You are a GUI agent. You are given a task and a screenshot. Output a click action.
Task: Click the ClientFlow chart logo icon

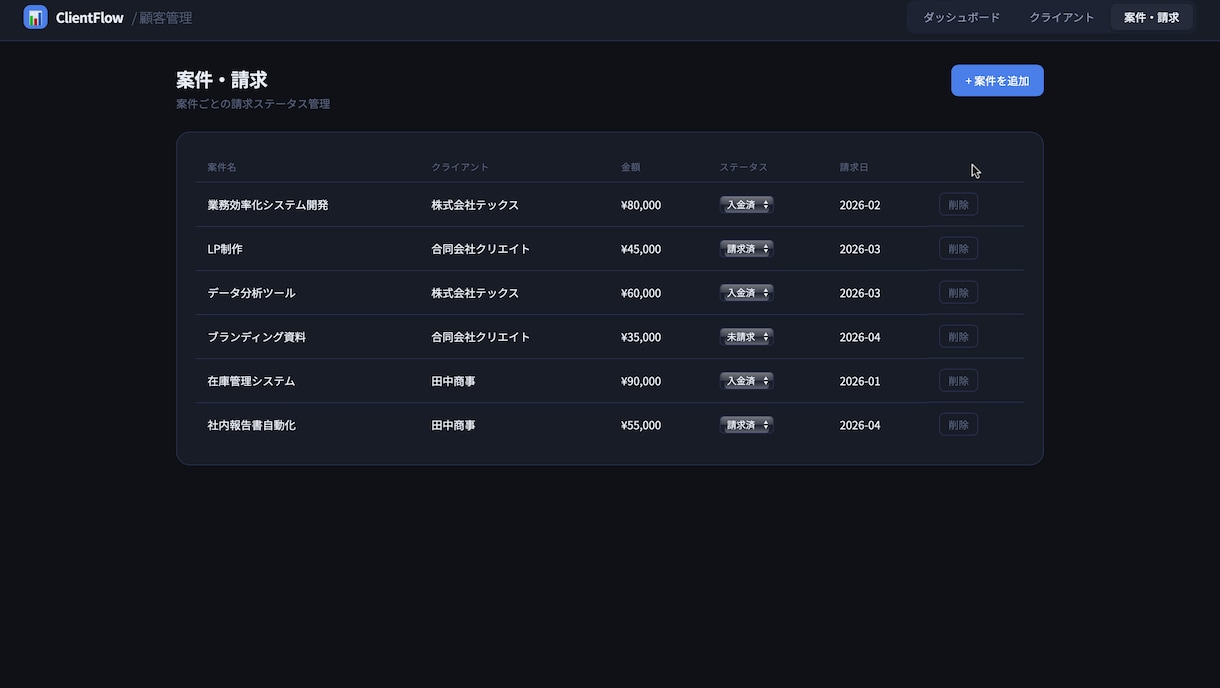pos(36,17)
